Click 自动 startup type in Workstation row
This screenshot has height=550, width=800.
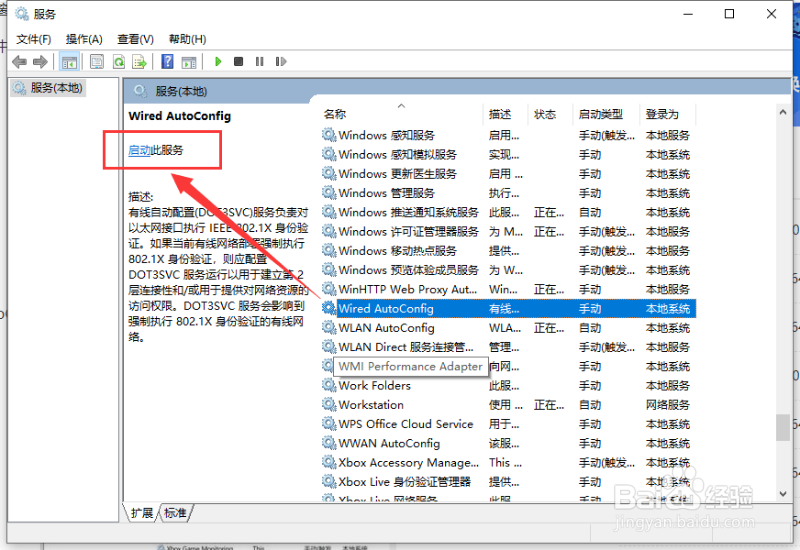[590, 405]
